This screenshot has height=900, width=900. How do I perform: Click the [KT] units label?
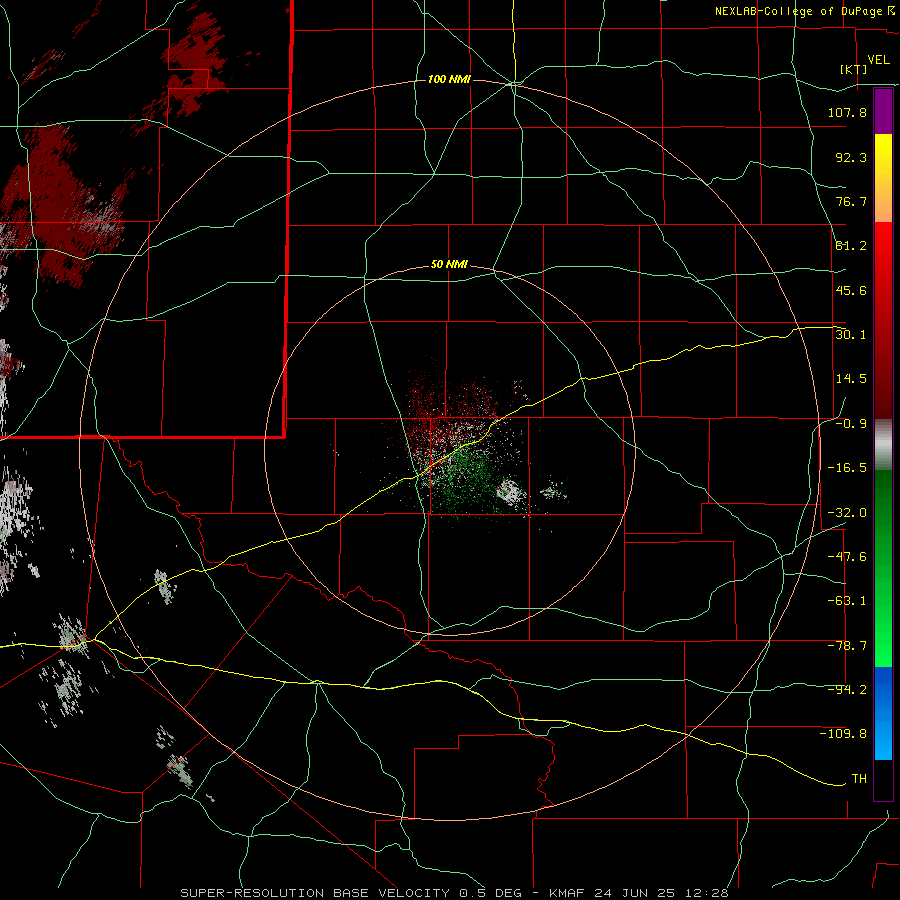tap(854, 69)
